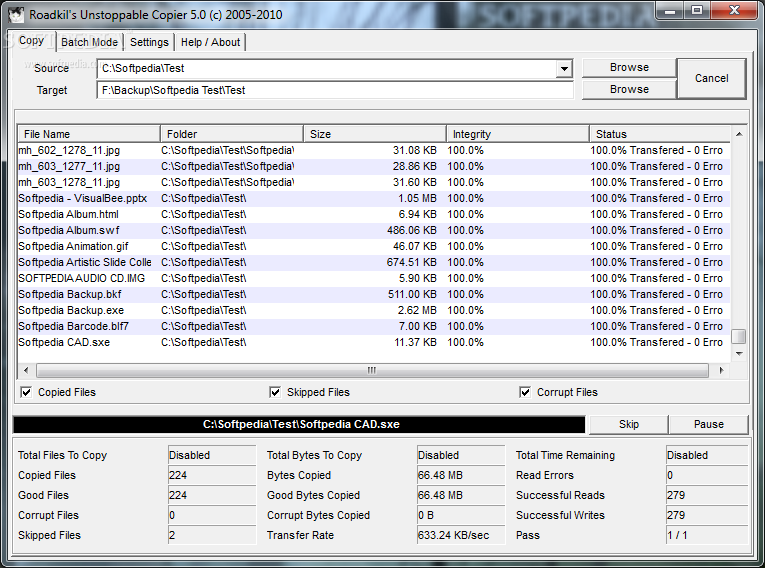Viewport: 765px width, 568px height.
Task: Select the Softpedia - VisualBee.pptx row
Action: pos(374,199)
